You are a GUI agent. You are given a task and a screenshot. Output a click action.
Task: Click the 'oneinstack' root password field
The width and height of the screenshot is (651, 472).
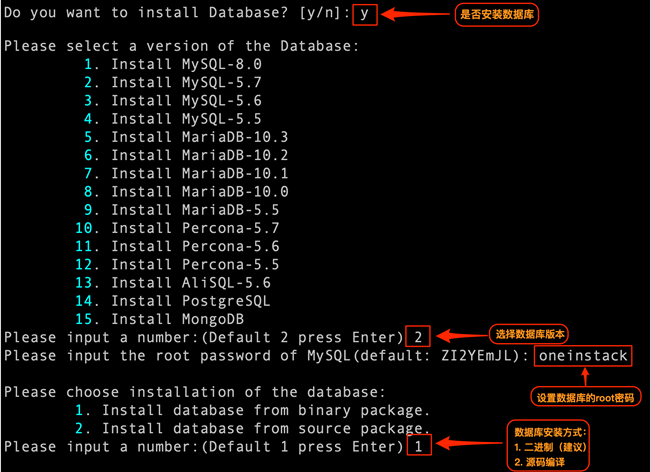tap(582, 356)
